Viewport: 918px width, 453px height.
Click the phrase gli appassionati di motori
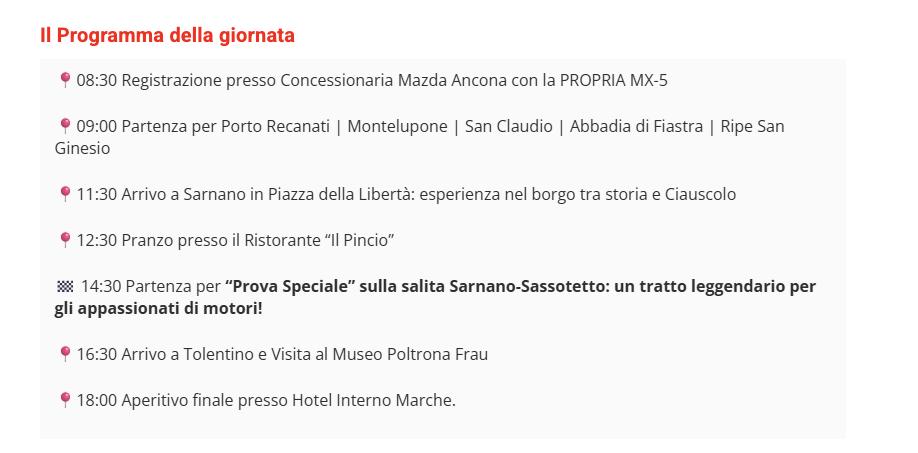coord(156,308)
